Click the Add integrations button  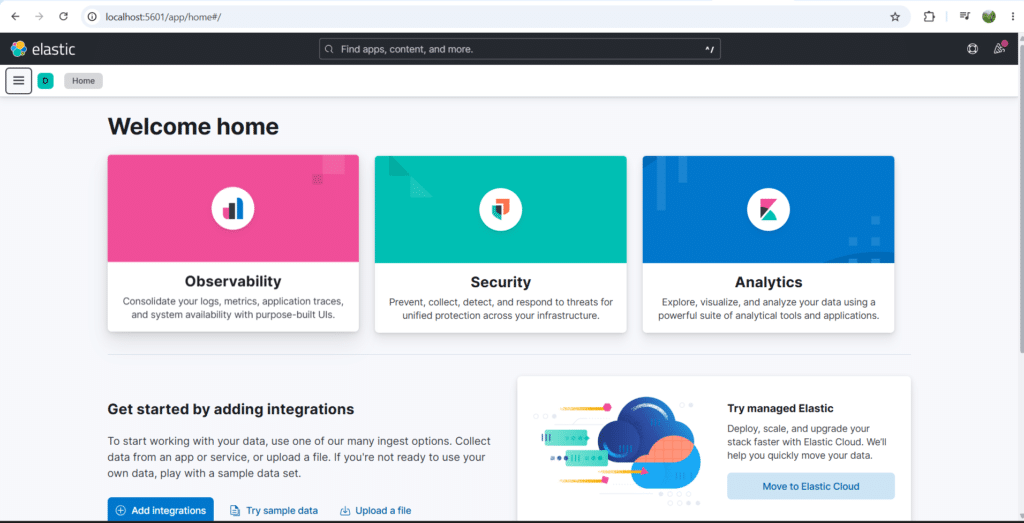pyautogui.click(x=161, y=510)
